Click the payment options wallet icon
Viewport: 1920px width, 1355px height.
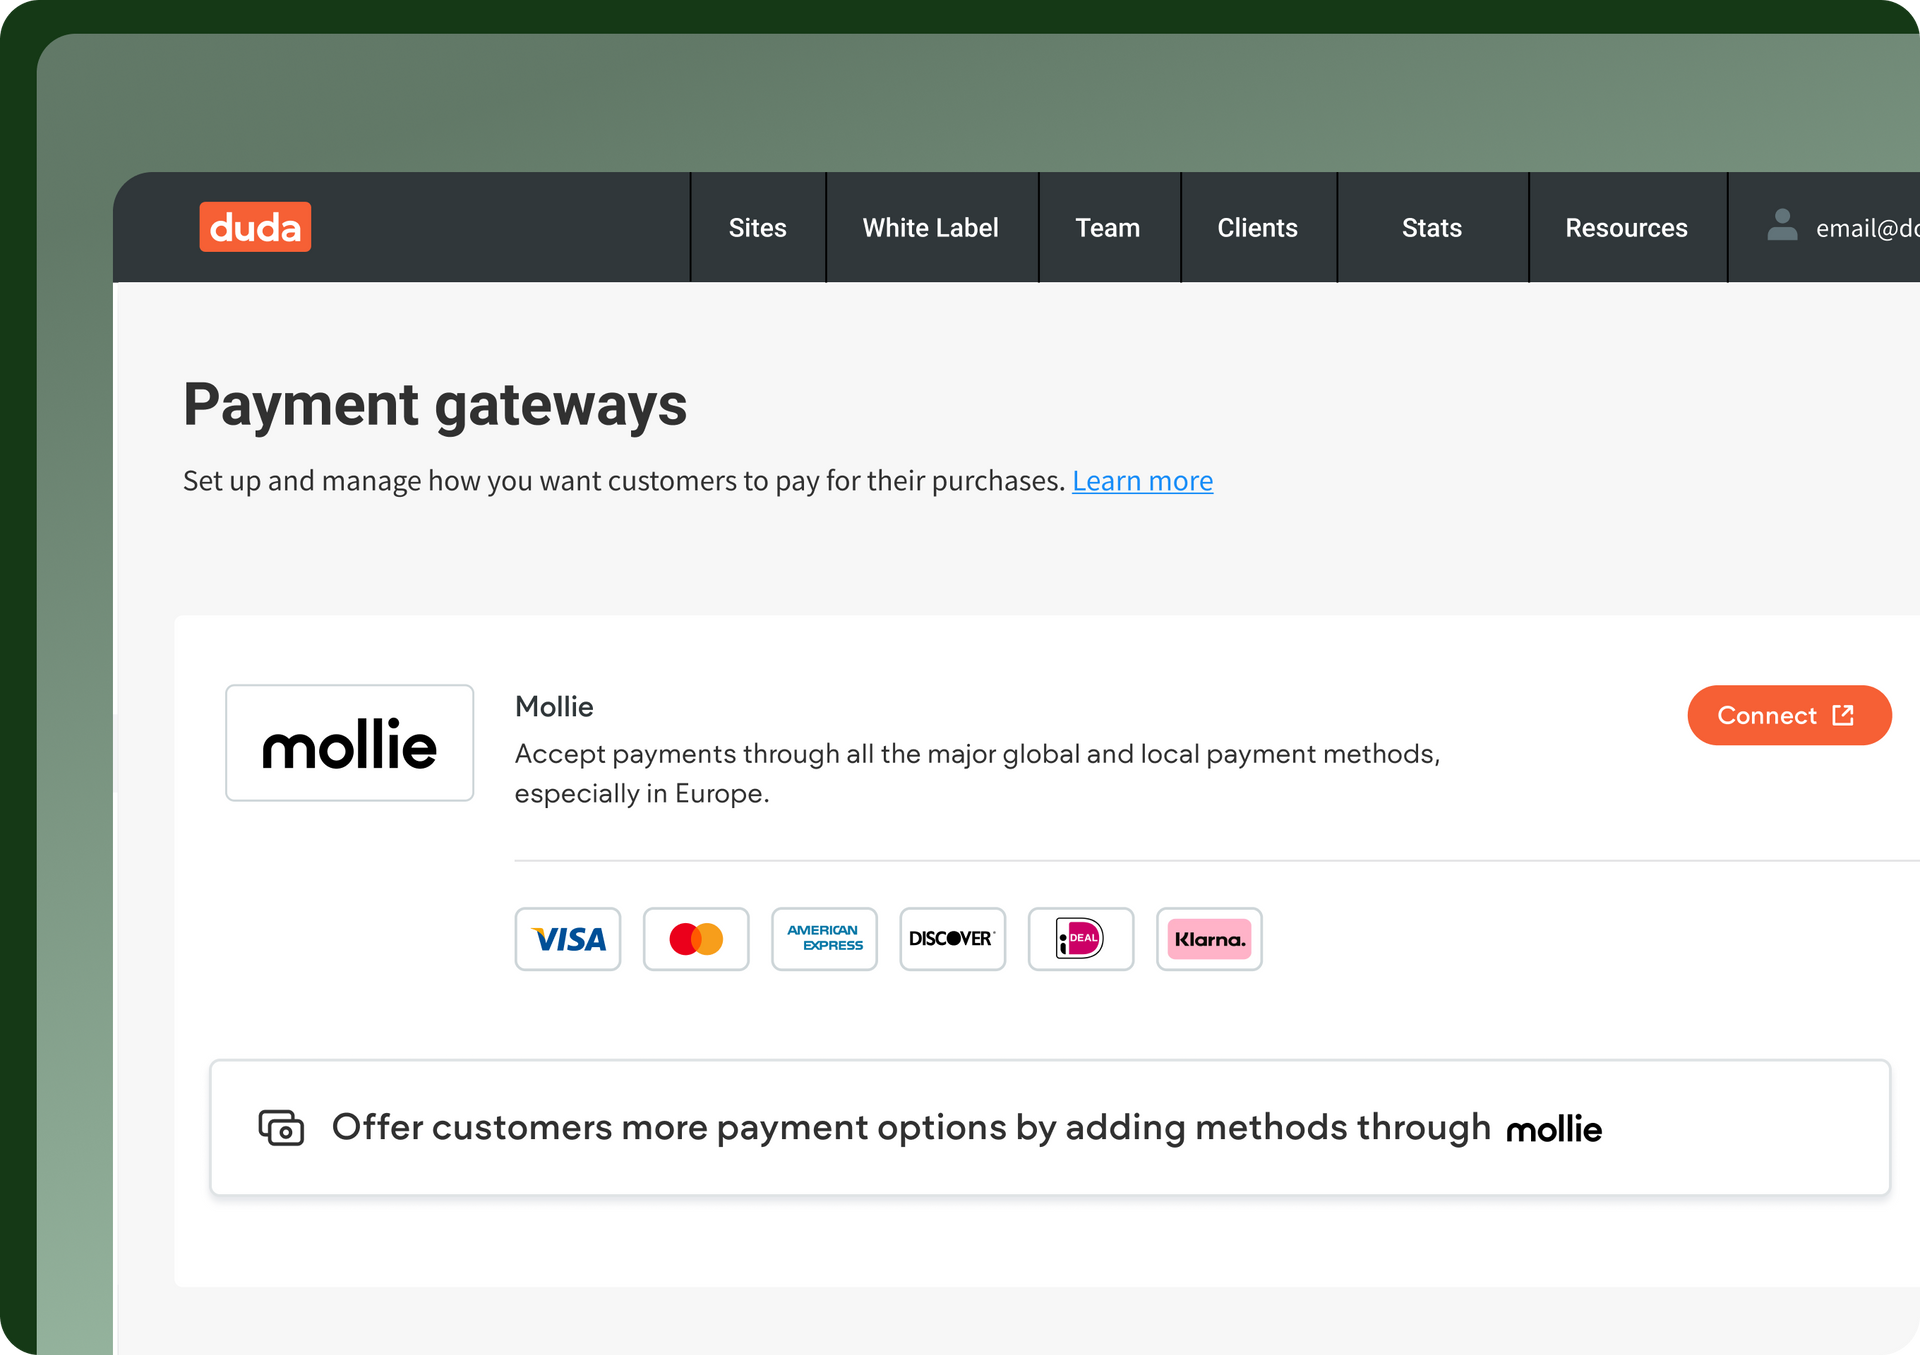pos(281,1127)
